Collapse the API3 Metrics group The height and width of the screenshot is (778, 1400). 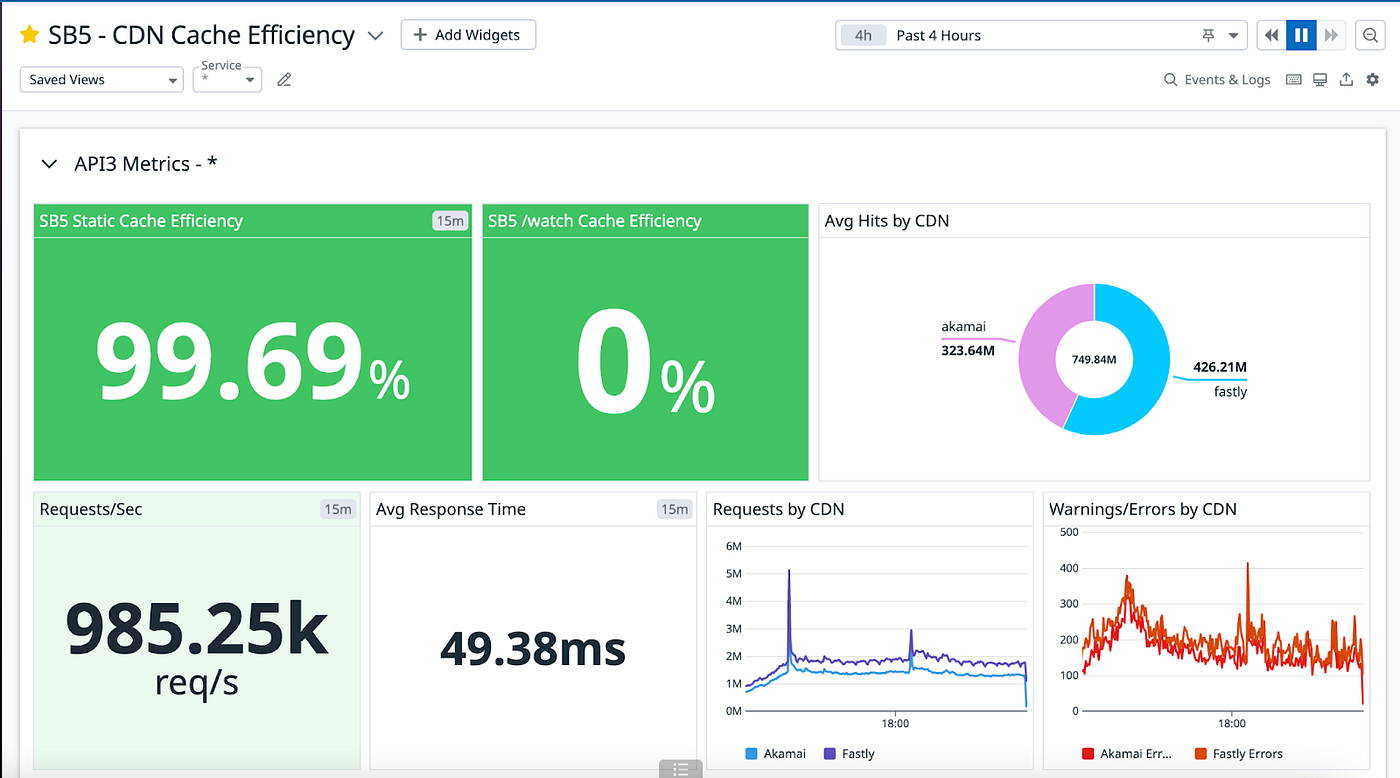pyautogui.click(x=49, y=164)
